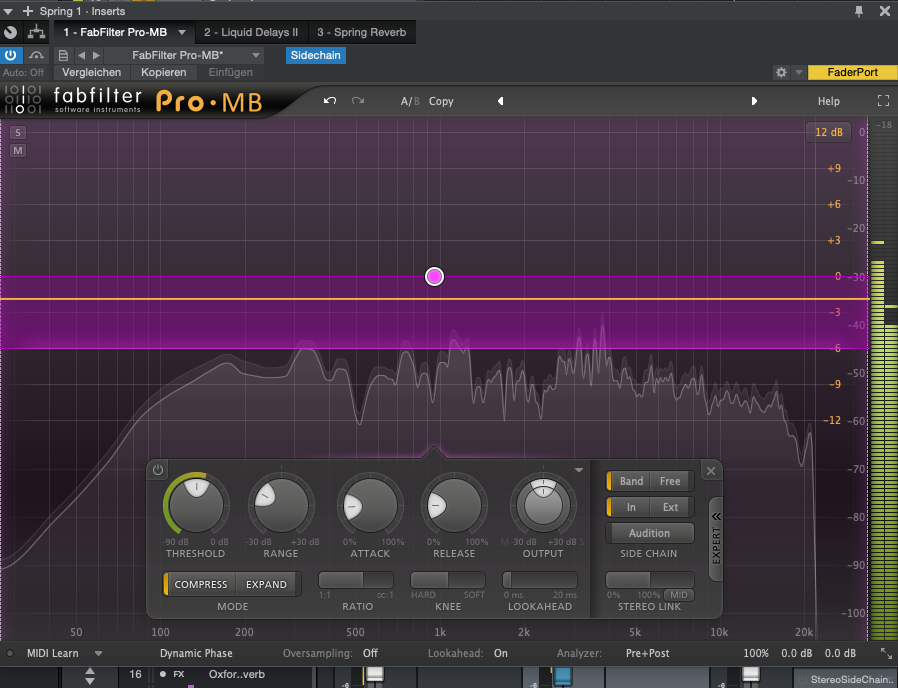Collapse the EXPERT panel tab

coord(716,538)
